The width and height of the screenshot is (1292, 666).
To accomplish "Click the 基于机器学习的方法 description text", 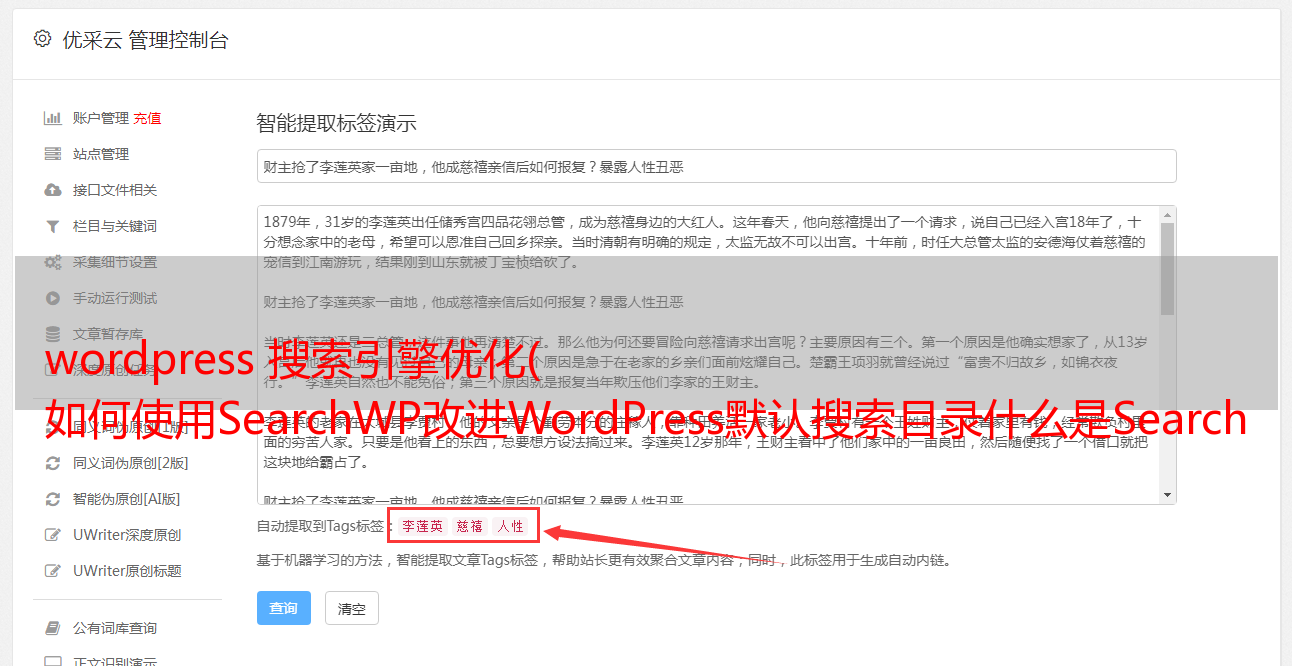I will coord(603,561).
